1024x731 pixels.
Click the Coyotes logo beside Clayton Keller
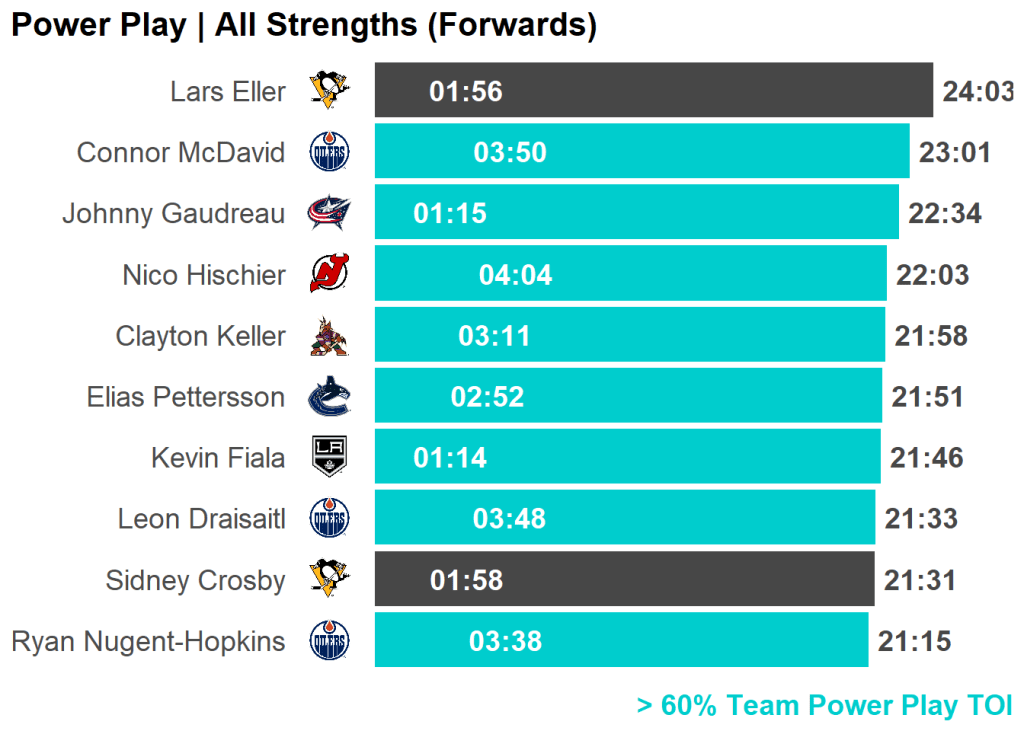(x=329, y=335)
